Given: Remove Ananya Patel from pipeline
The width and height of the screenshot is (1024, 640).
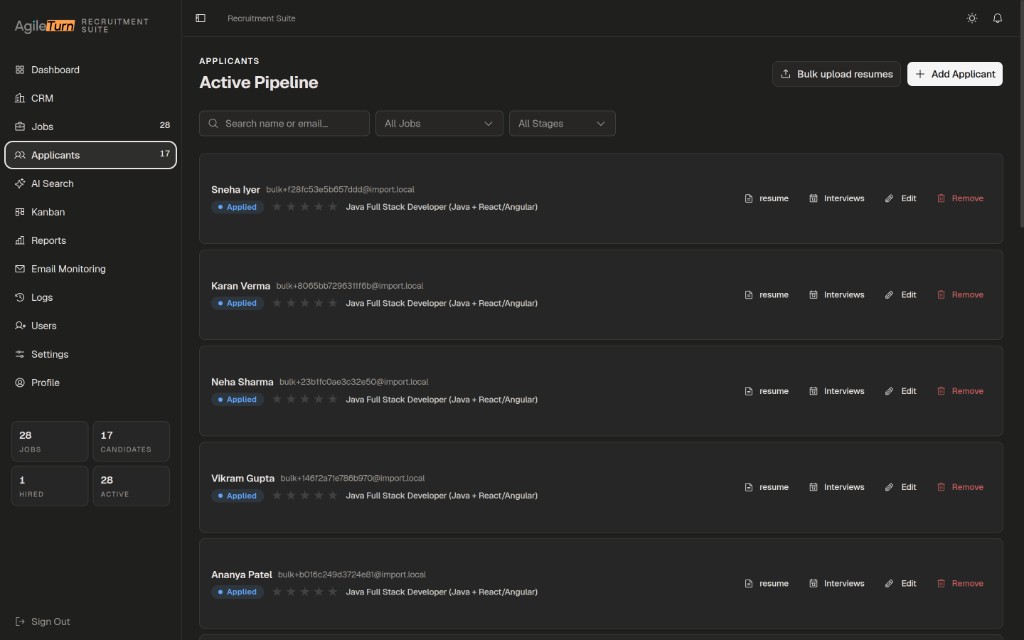Looking at the screenshot, I should [960, 584].
